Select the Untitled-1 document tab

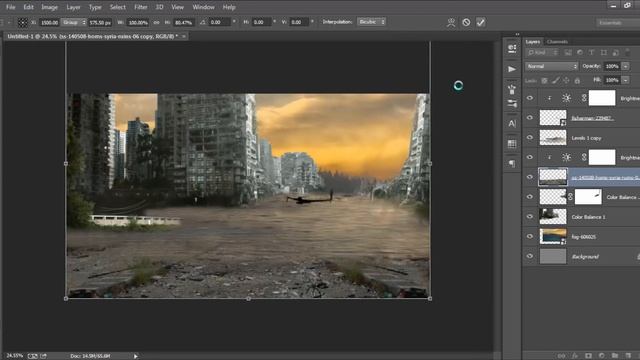(93, 36)
